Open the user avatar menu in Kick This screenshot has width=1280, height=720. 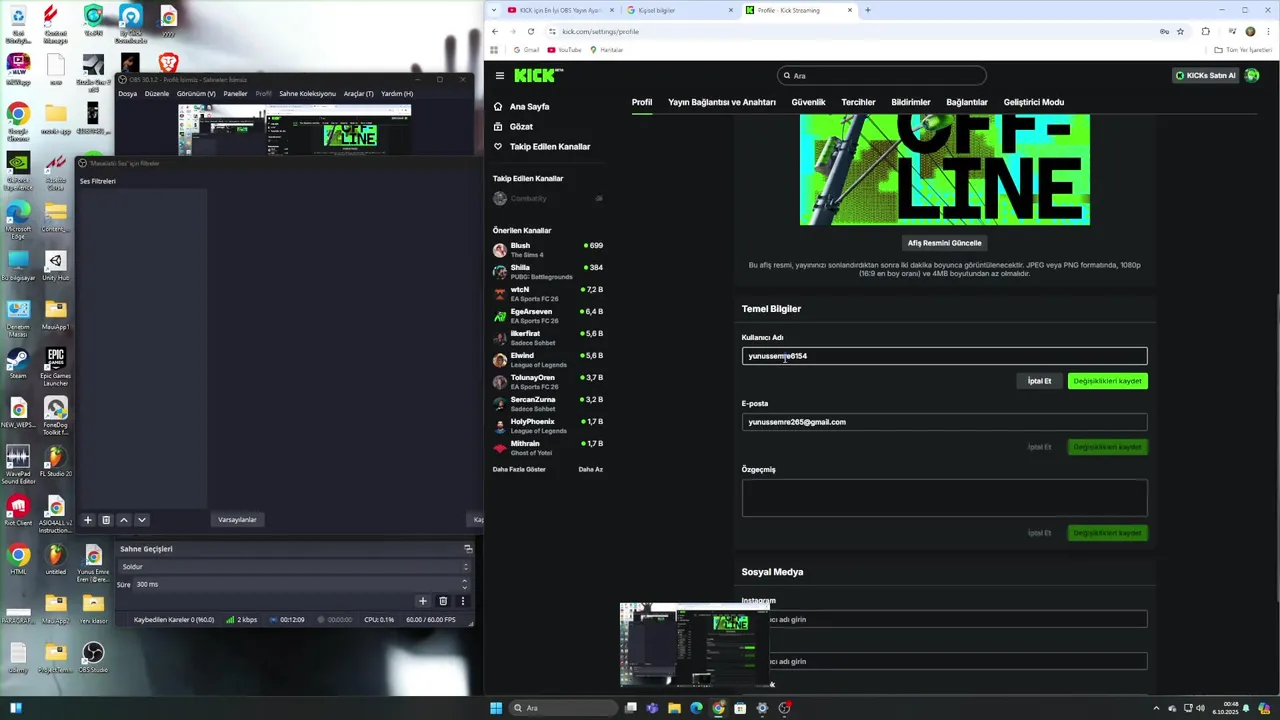[x=1252, y=75]
